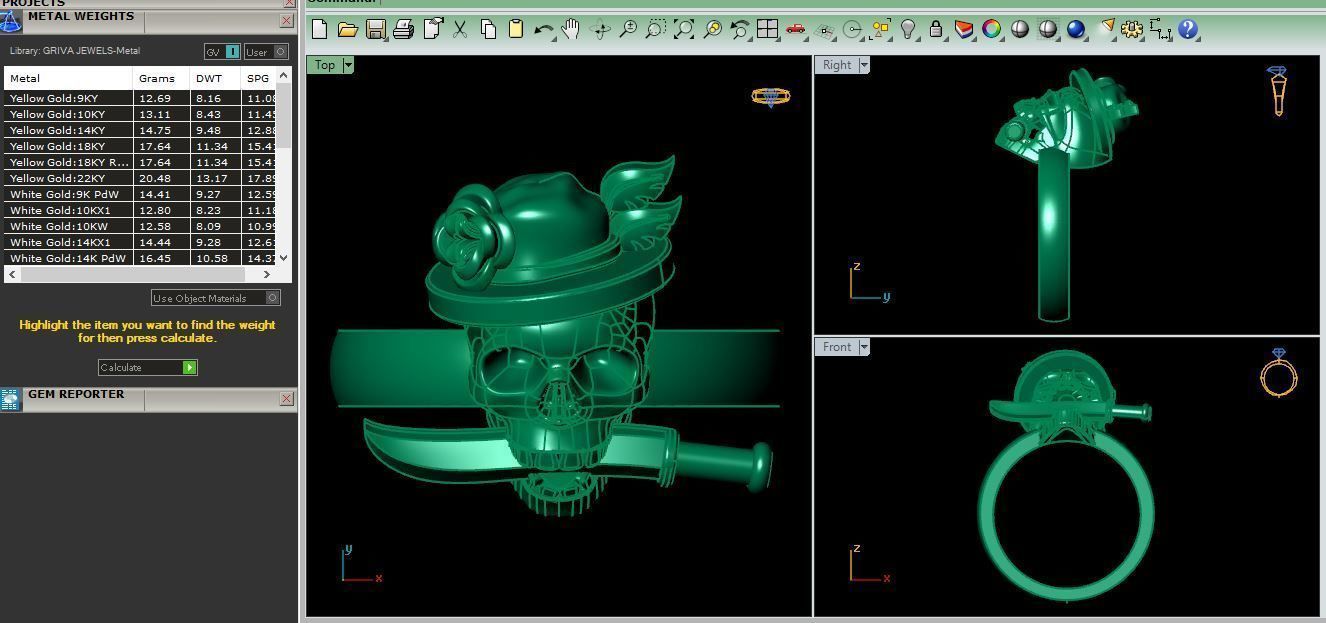This screenshot has width=1326, height=623.
Task: Select the Rotate View tool
Action: [600, 29]
